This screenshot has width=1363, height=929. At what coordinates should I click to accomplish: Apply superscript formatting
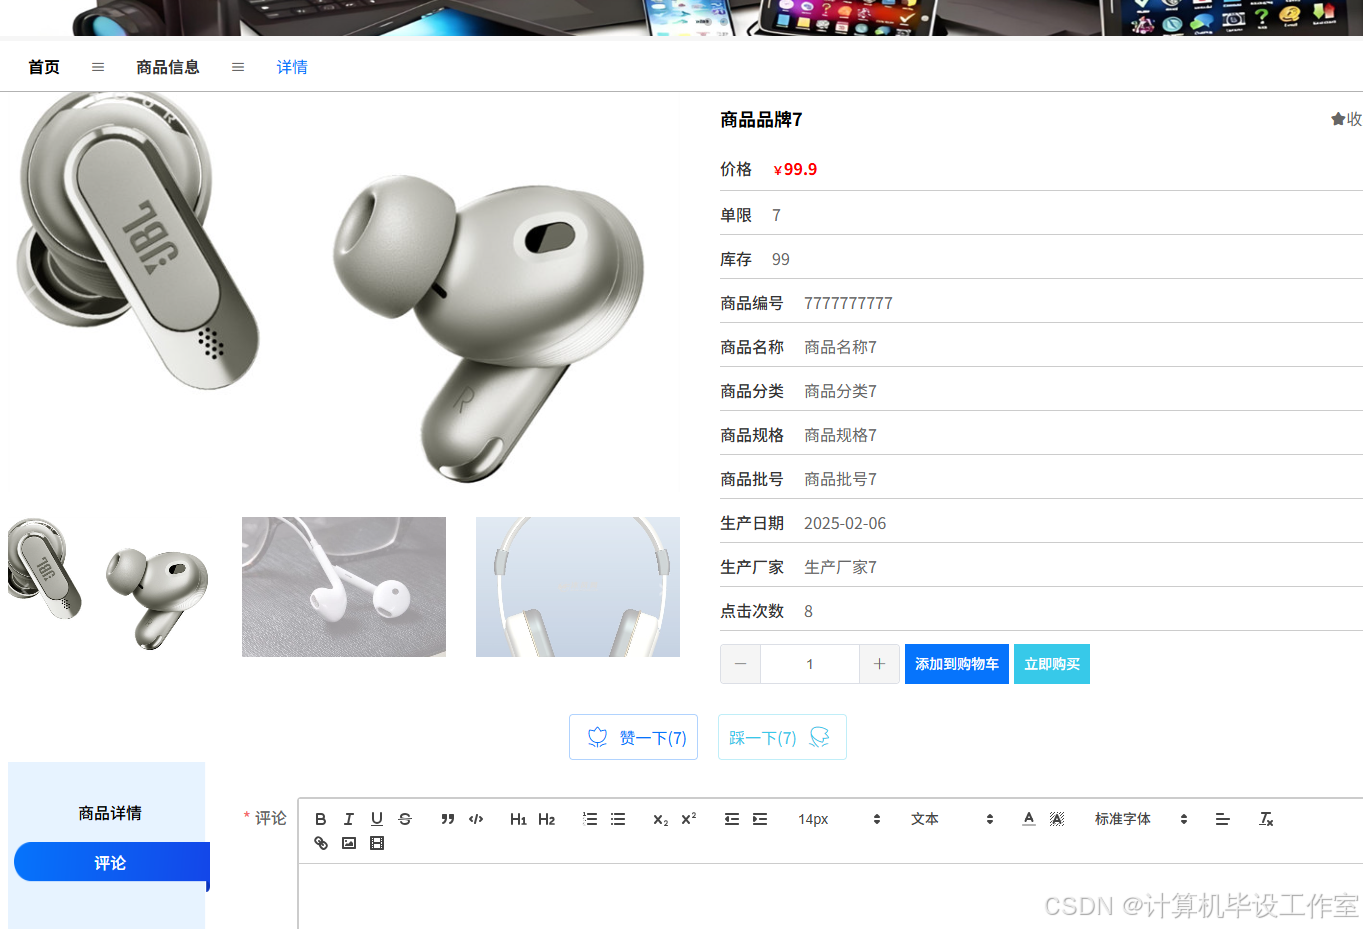689,819
